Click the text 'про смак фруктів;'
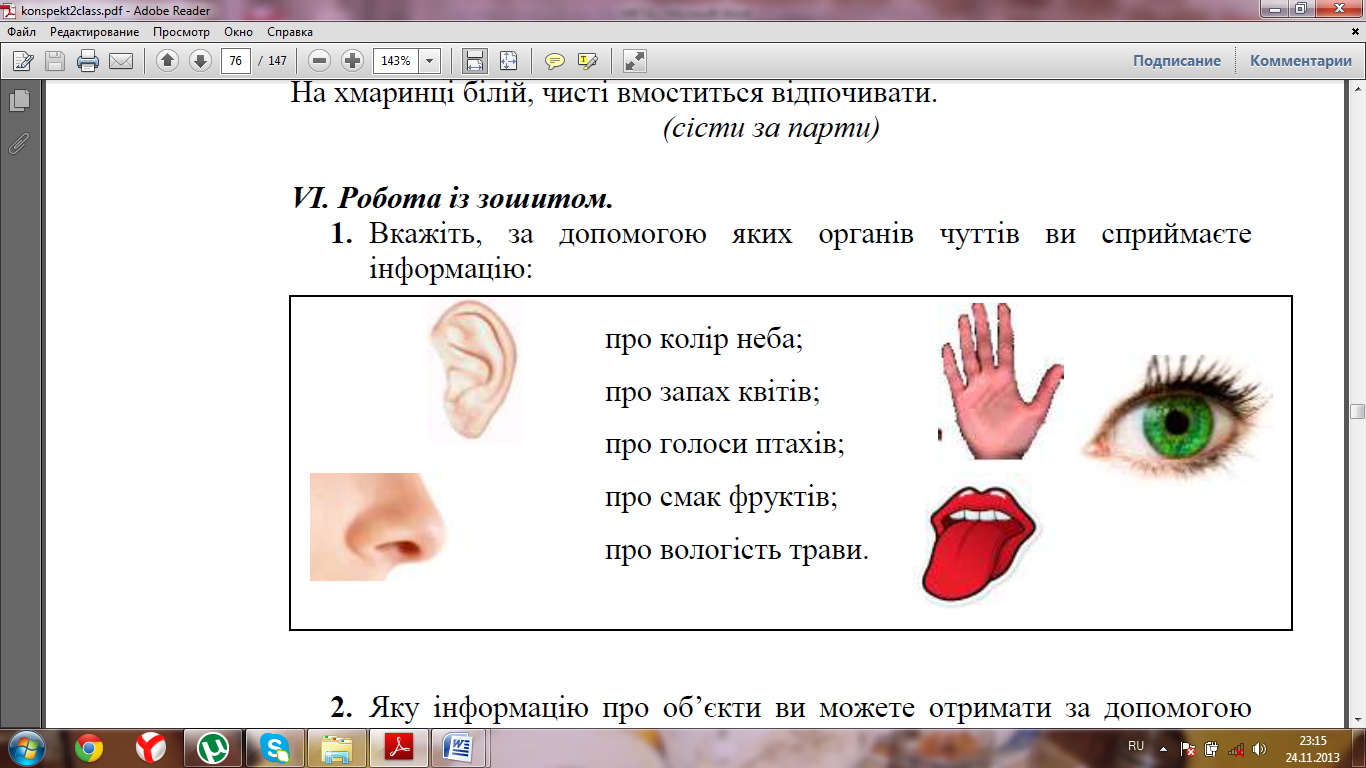The height and width of the screenshot is (768, 1366). coord(721,497)
